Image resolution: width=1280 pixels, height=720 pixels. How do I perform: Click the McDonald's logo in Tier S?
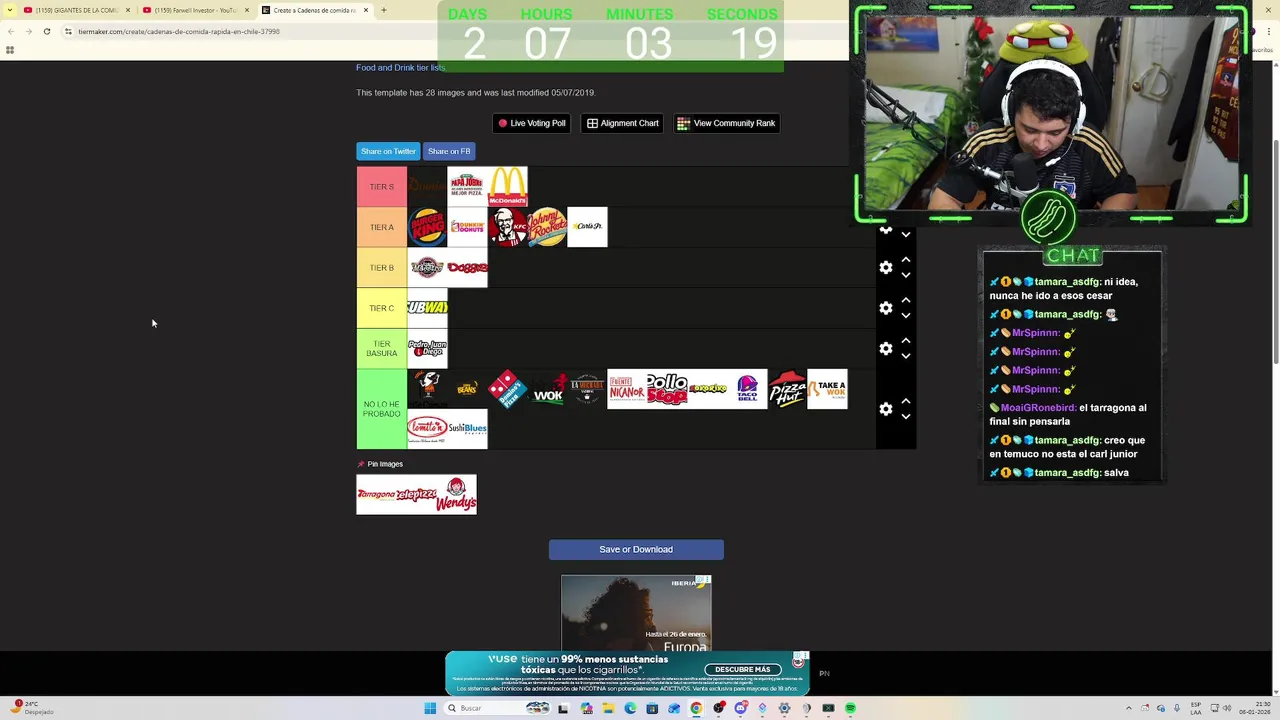(507, 187)
